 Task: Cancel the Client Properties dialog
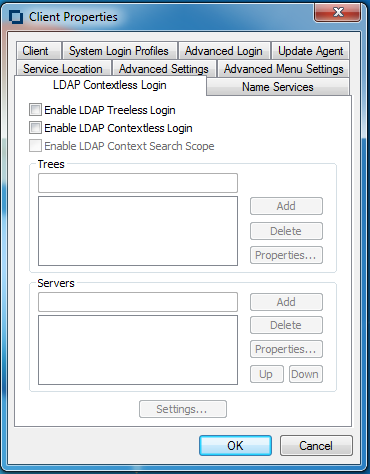tap(316, 445)
